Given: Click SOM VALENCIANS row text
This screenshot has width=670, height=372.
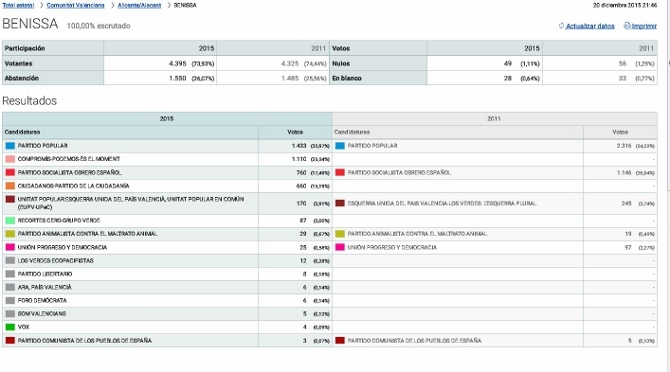Looking at the screenshot, I should [x=42, y=313].
